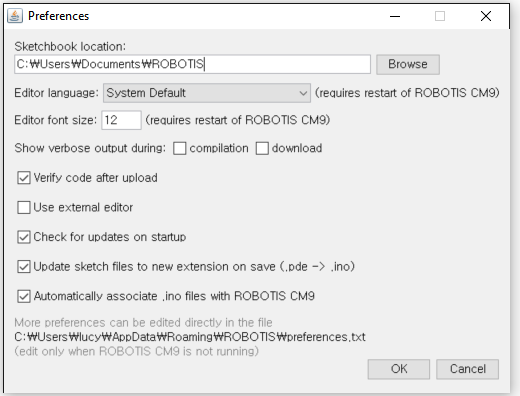
Task: Click the Preferences window title text
Action: (58, 16)
